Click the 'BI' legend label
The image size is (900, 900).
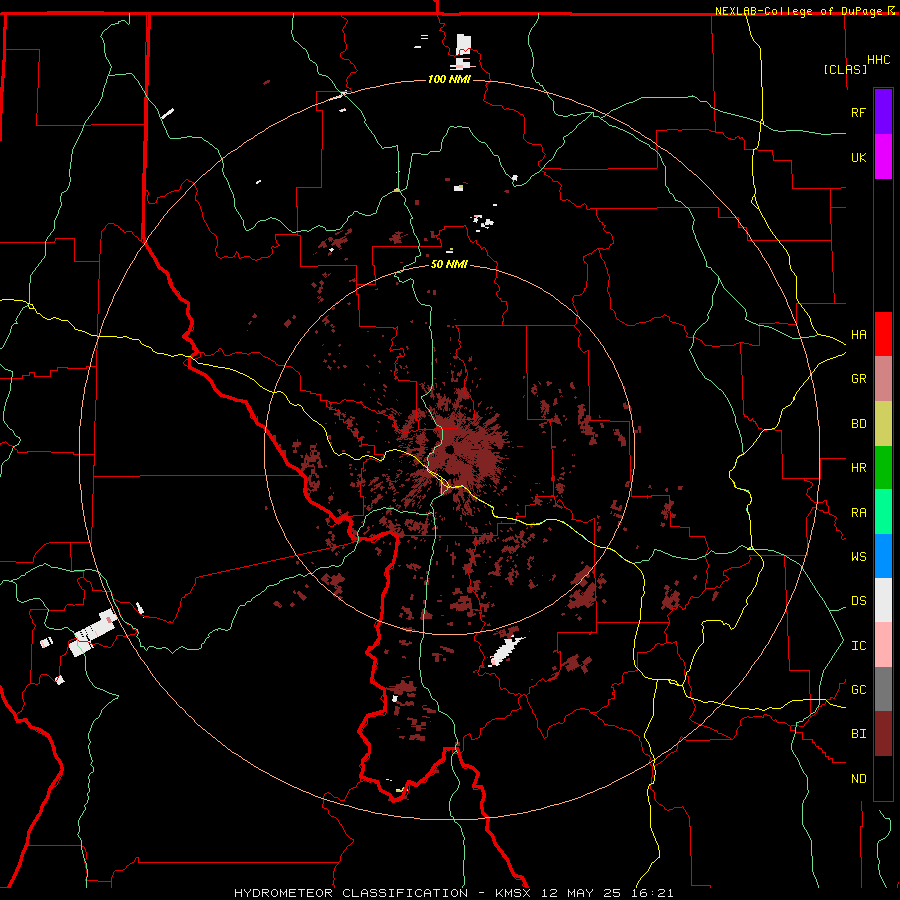pyautogui.click(x=858, y=734)
